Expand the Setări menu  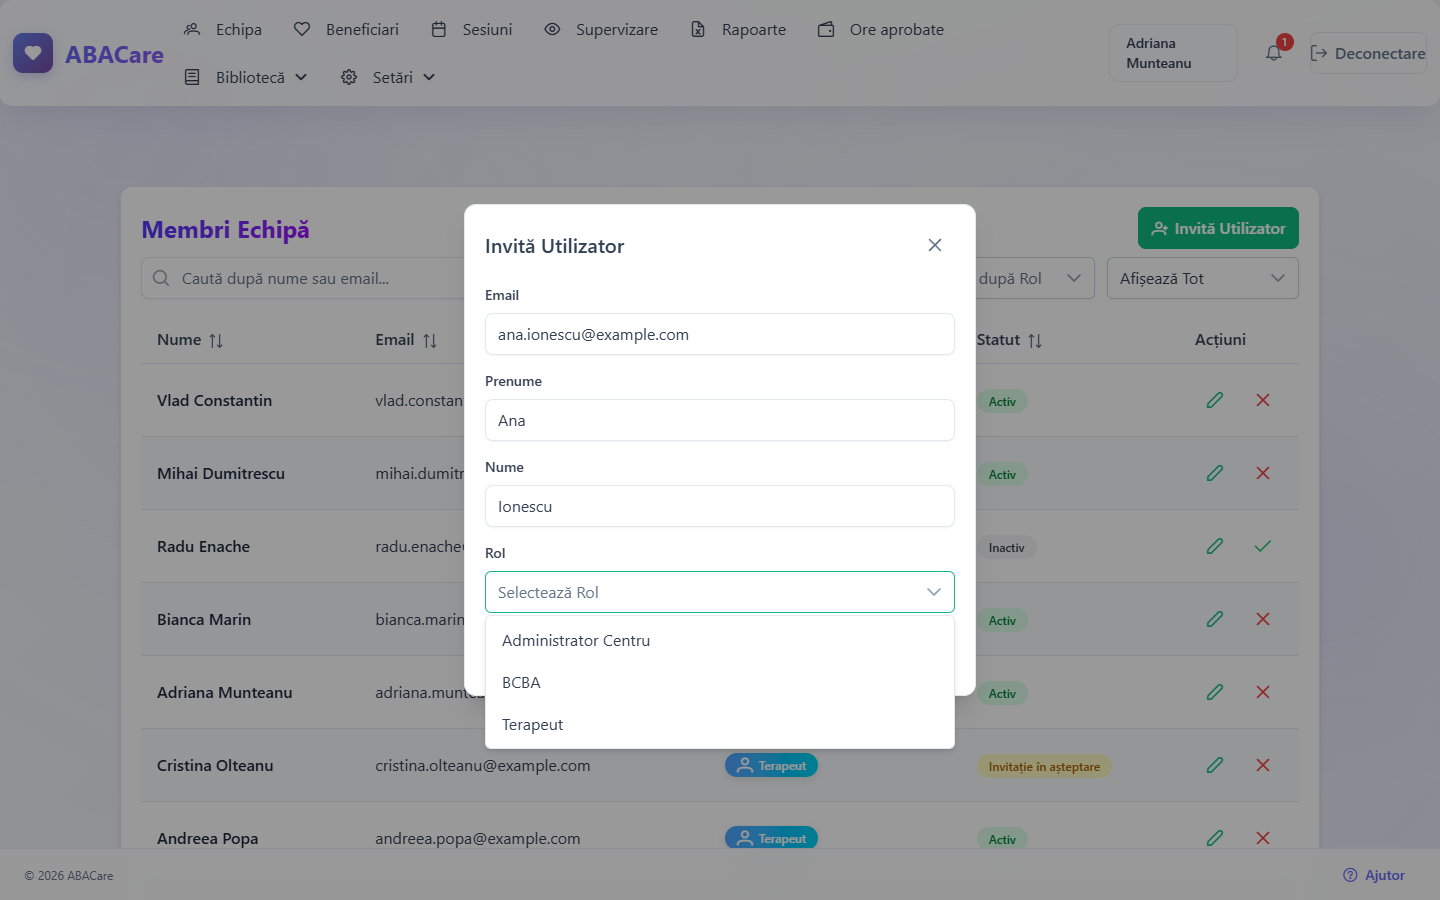click(388, 77)
